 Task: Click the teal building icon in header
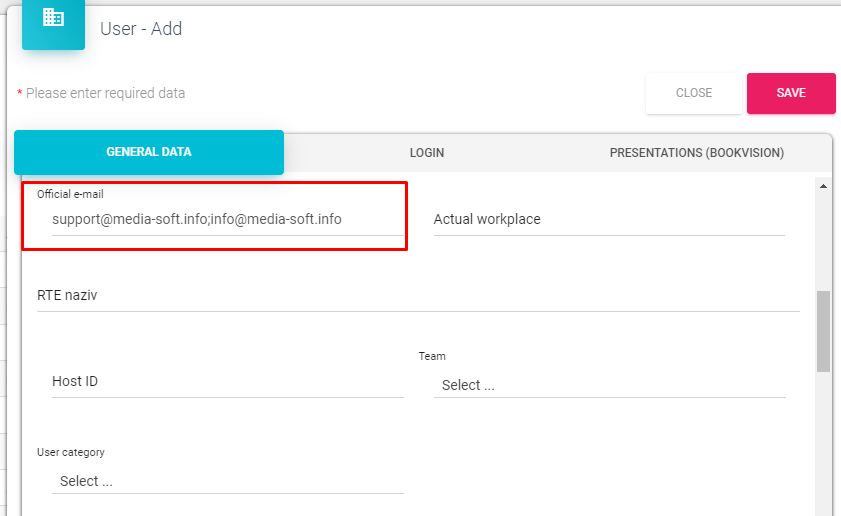pyautogui.click(x=53, y=19)
